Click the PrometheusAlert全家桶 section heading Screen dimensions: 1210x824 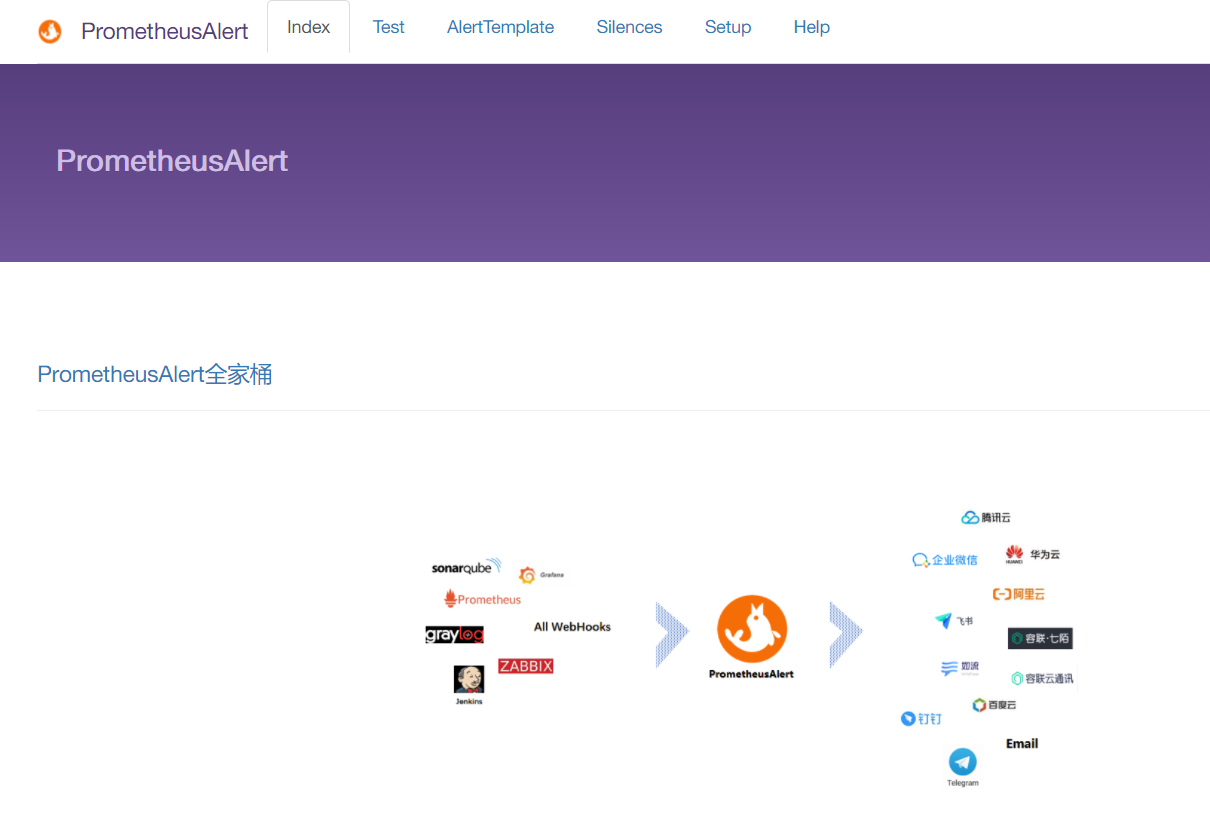155,375
